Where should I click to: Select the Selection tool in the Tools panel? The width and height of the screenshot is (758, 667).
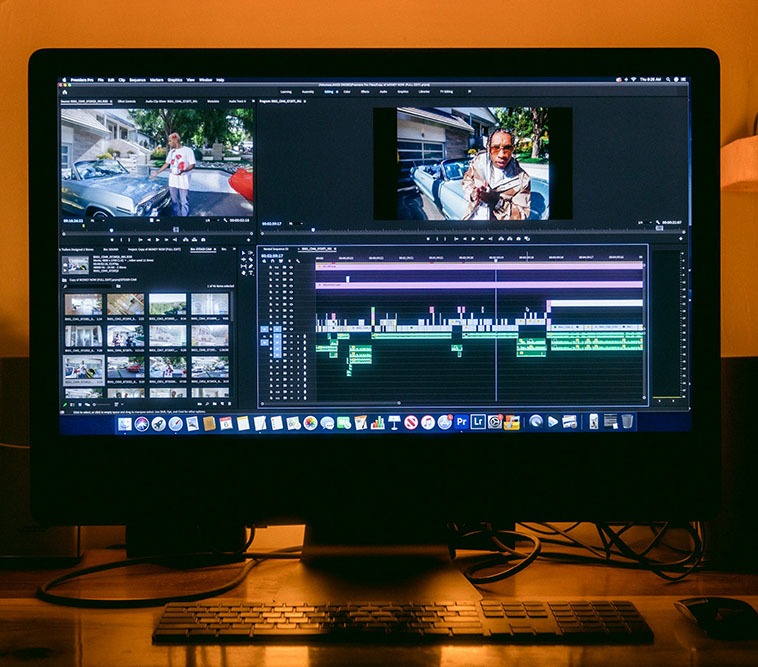(244, 253)
